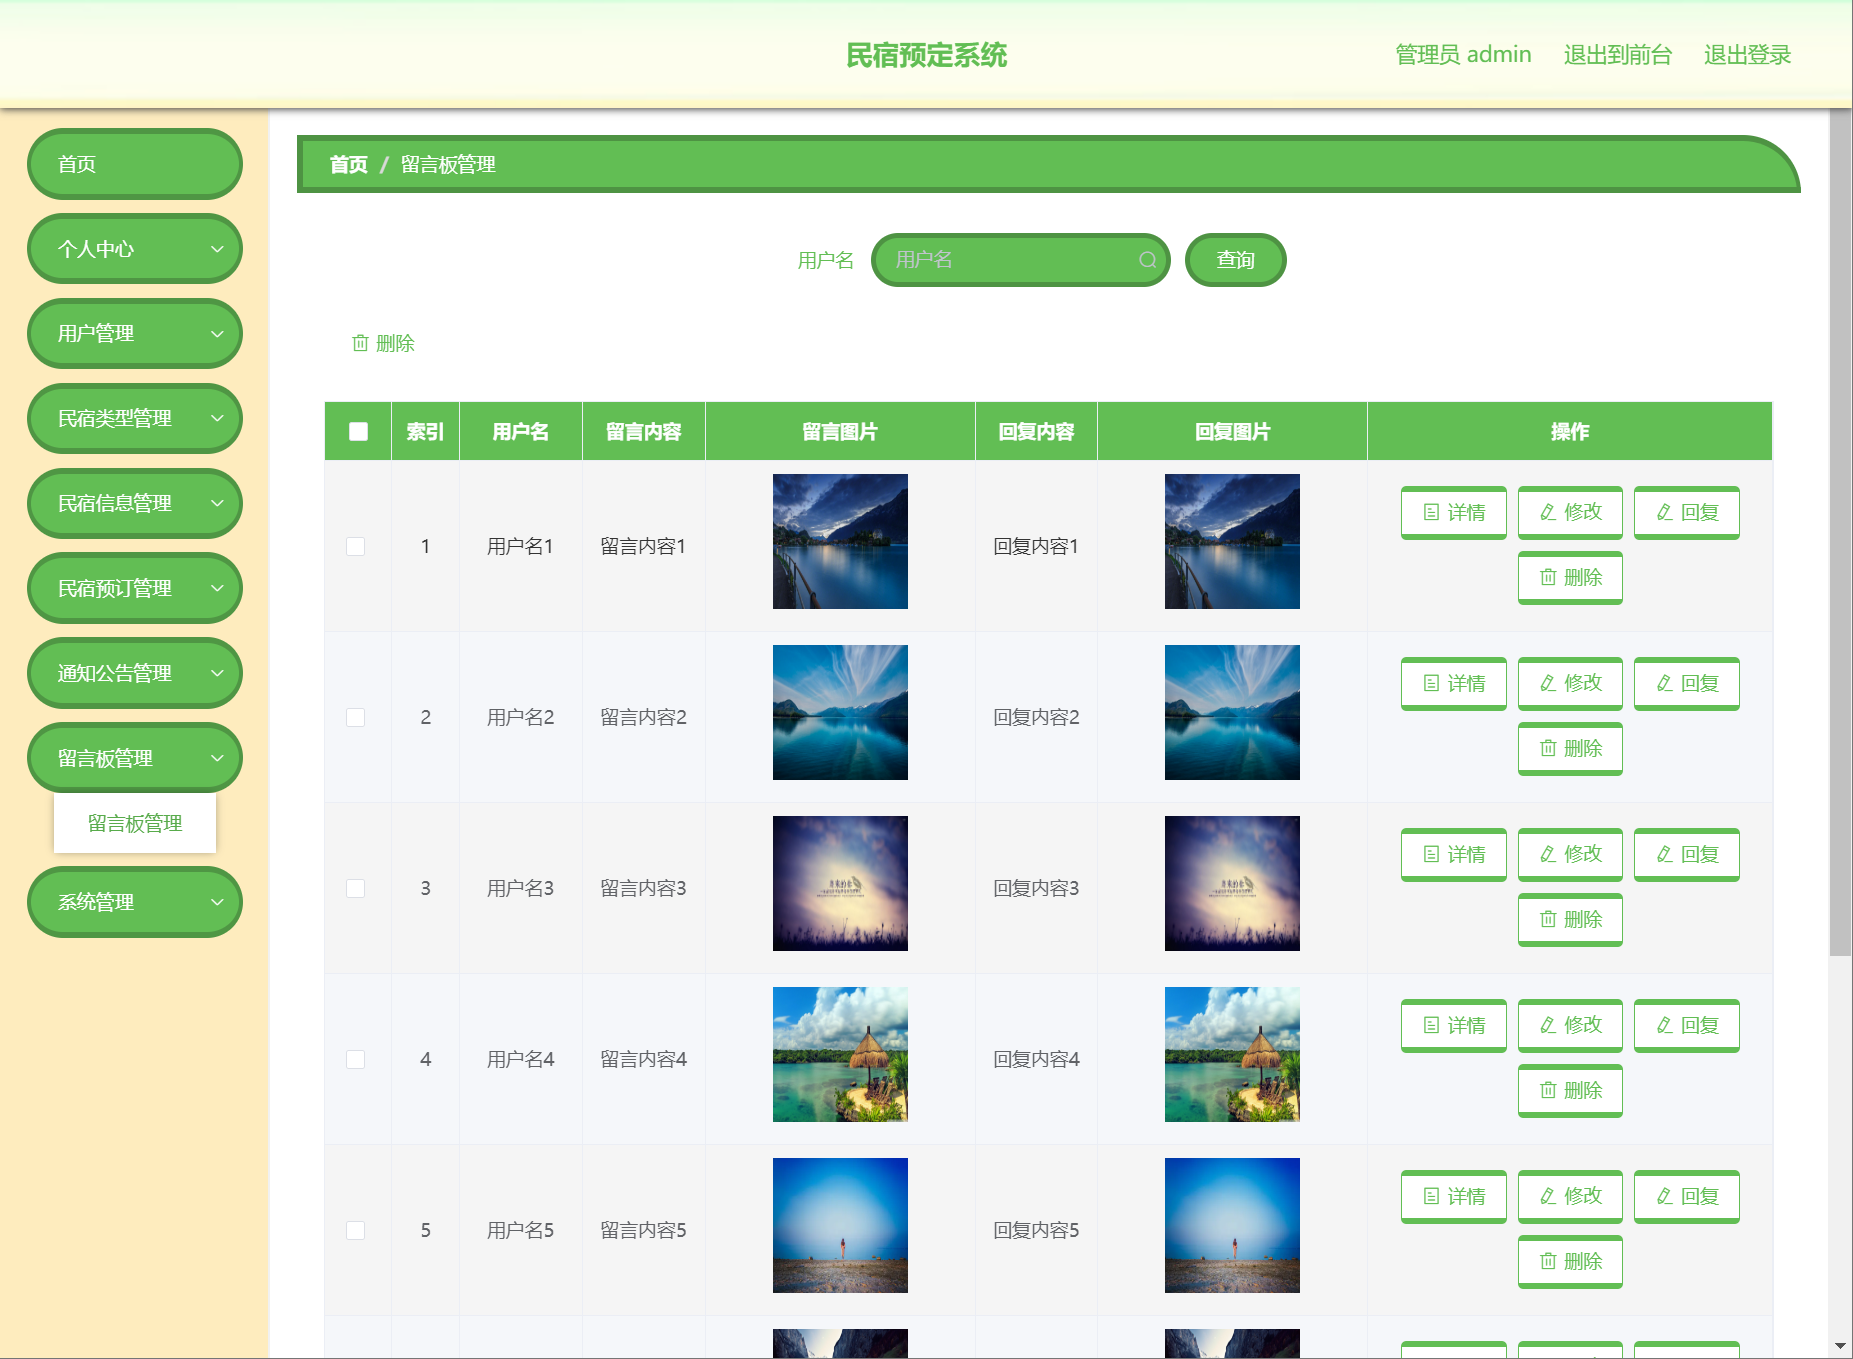Edit row 用户名2 with 修改
1853x1359 pixels.
(1570, 683)
